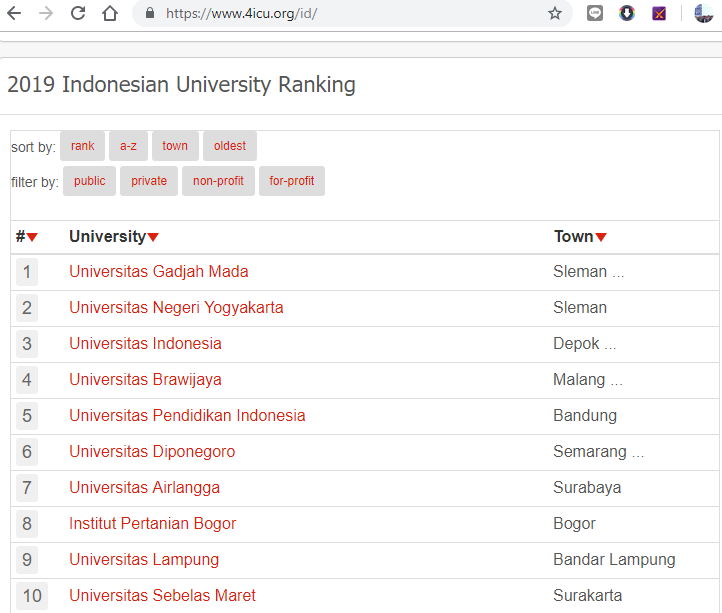Screen dimensions: 722x613
Task: Click the browser forward arrow
Action: (x=46, y=14)
